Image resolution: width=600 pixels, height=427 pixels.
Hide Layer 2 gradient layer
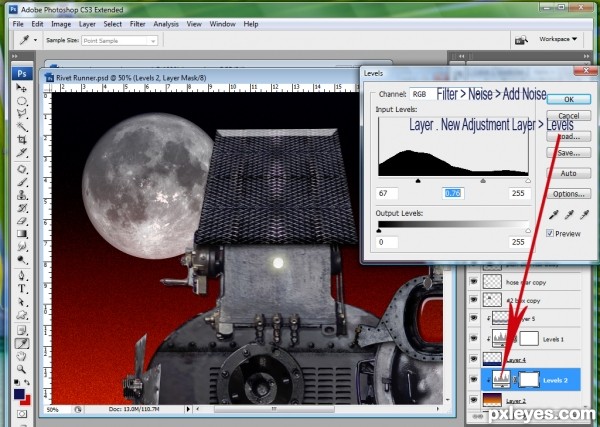click(x=474, y=400)
